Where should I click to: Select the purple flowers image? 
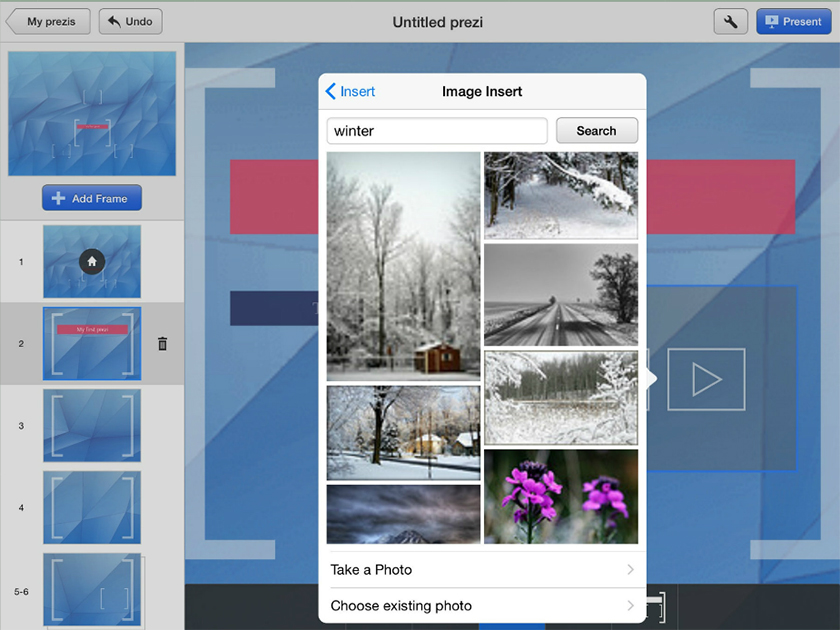tap(561, 496)
